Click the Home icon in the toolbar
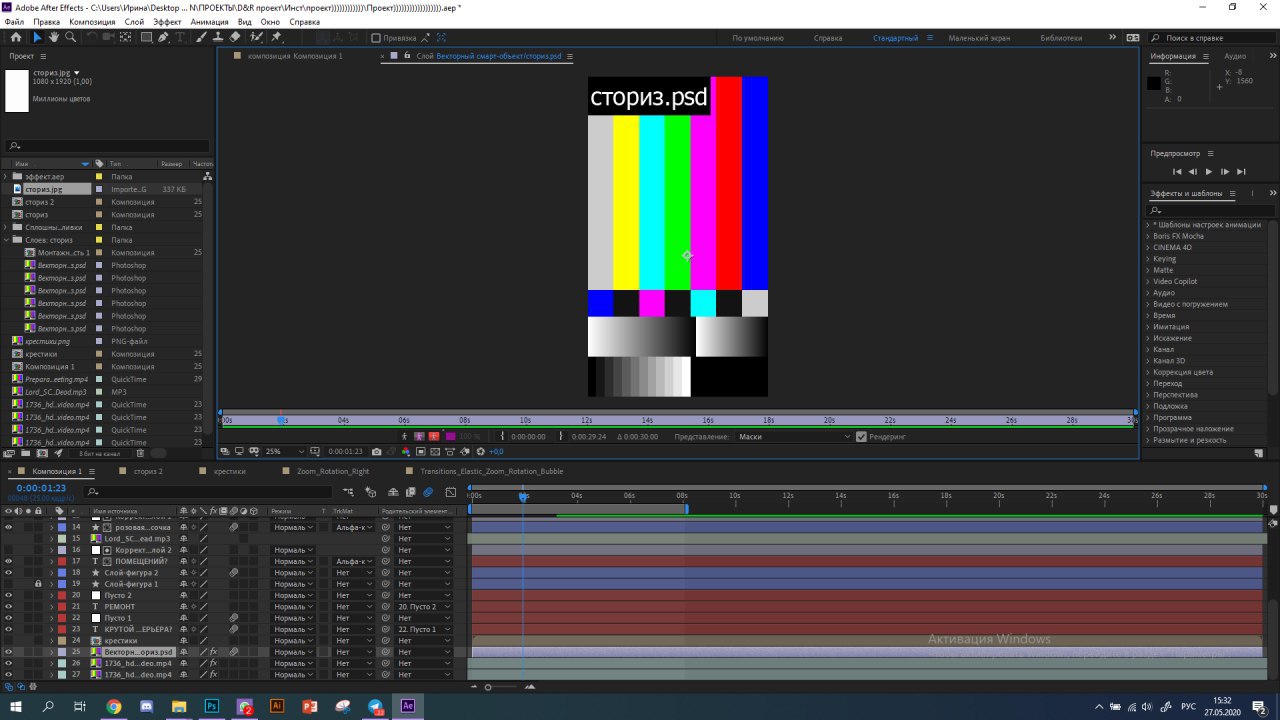The image size is (1280, 720). click(x=15, y=37)
